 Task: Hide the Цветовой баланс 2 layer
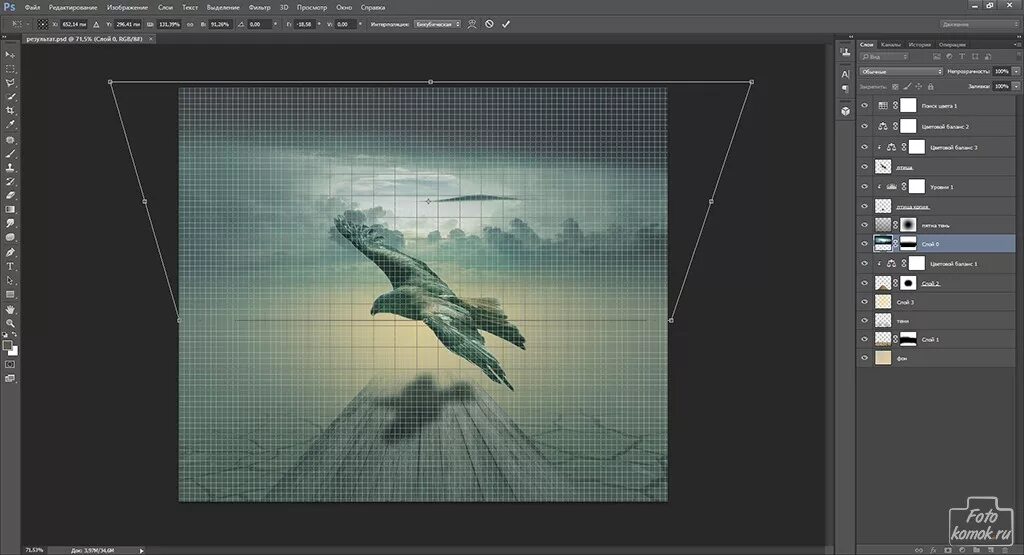click(x=865, y=127)
